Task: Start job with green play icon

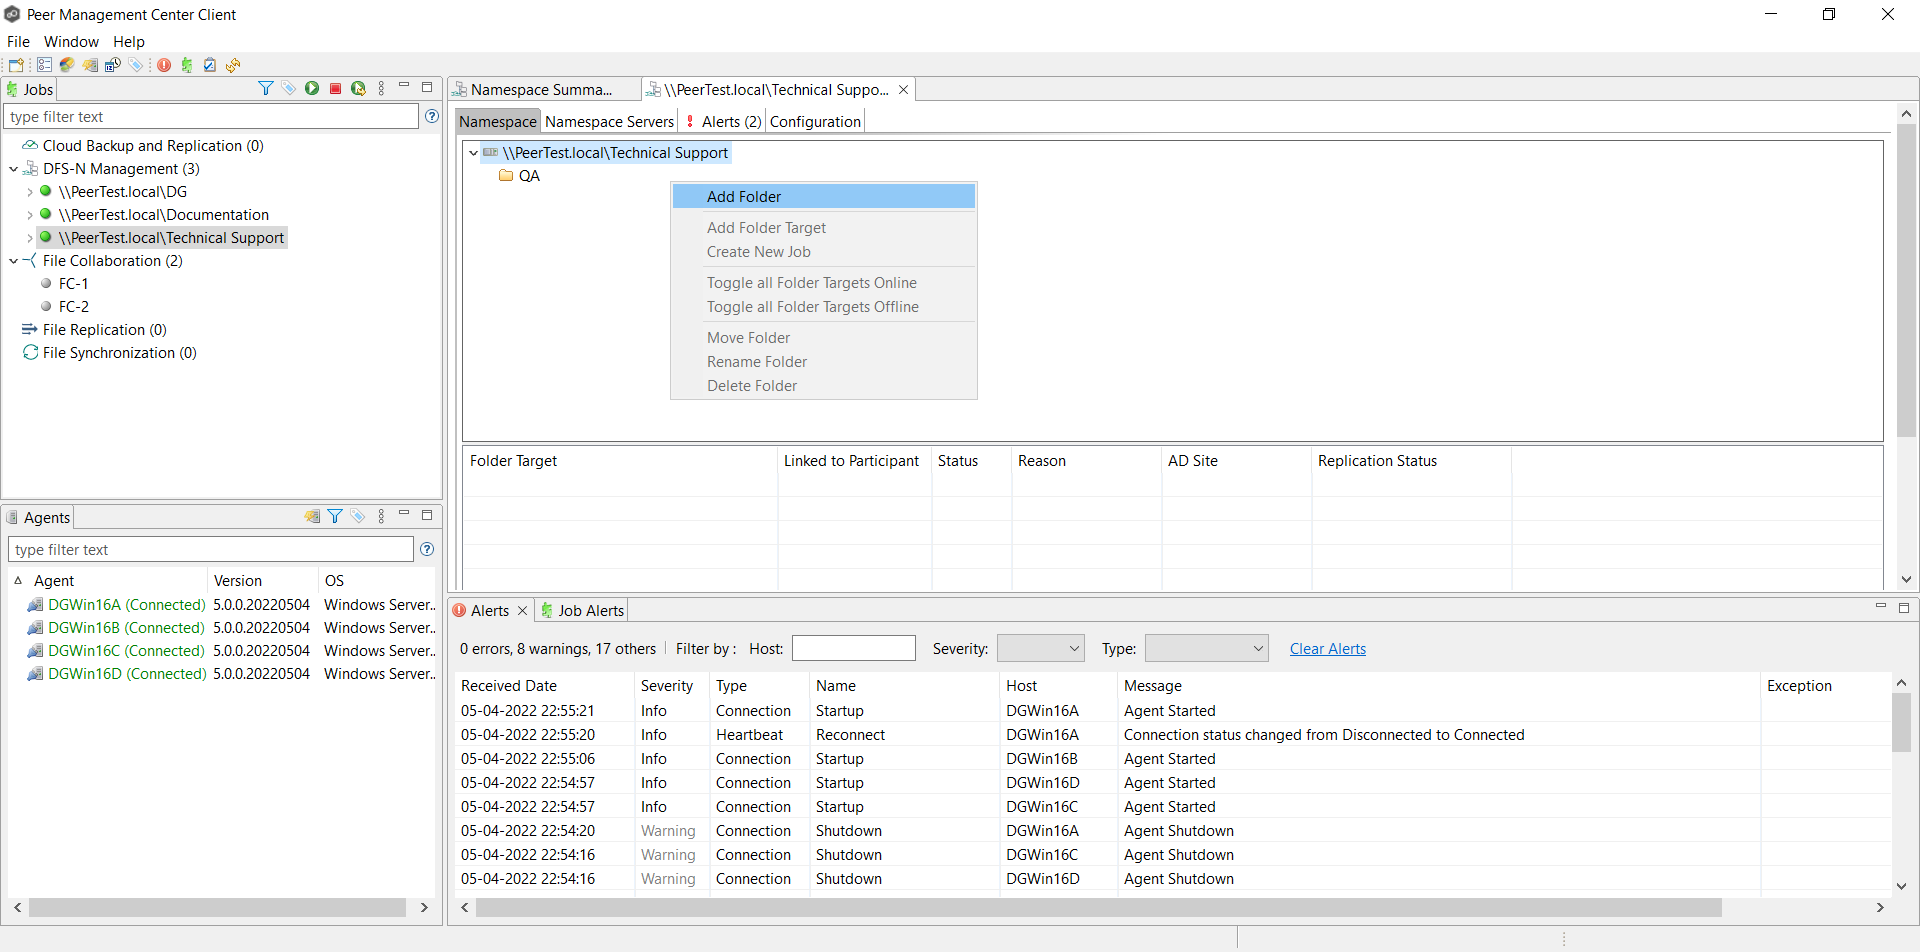Action: pos(312,89)
